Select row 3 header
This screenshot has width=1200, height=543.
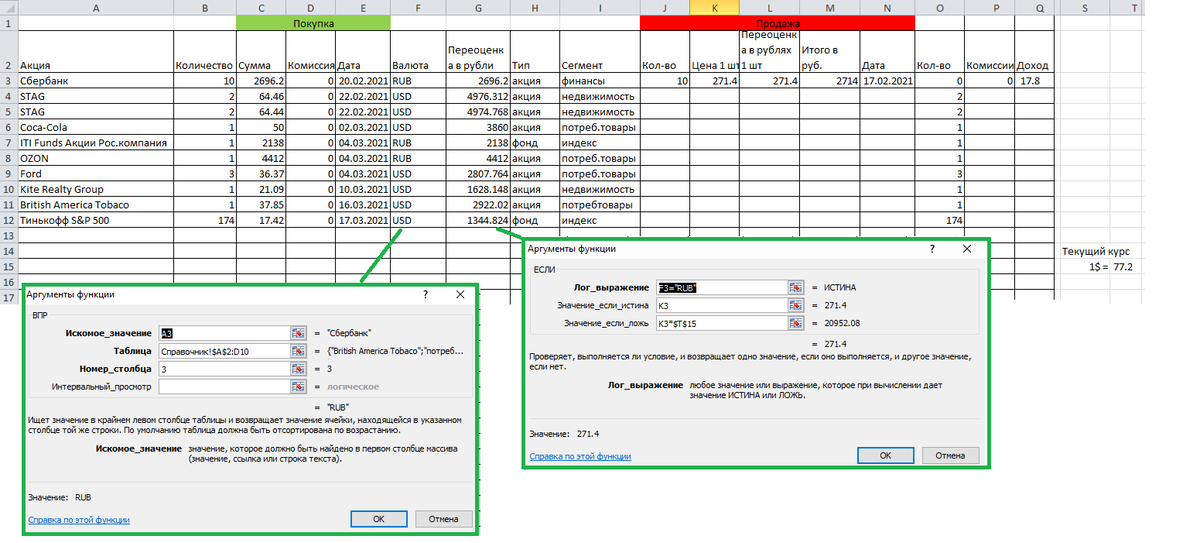tap(8, 80)
